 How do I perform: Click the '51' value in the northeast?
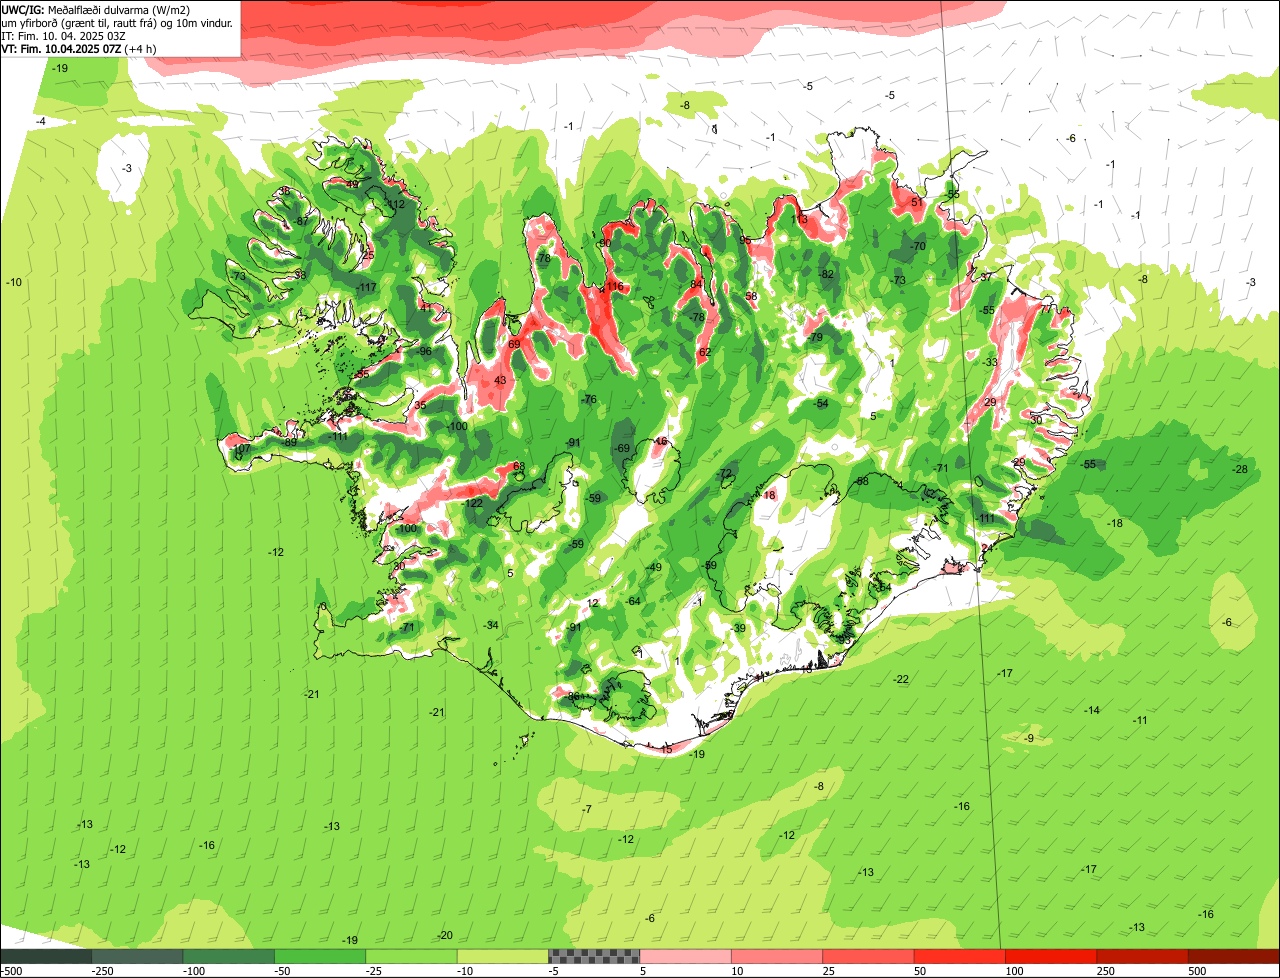click(917, 202)
